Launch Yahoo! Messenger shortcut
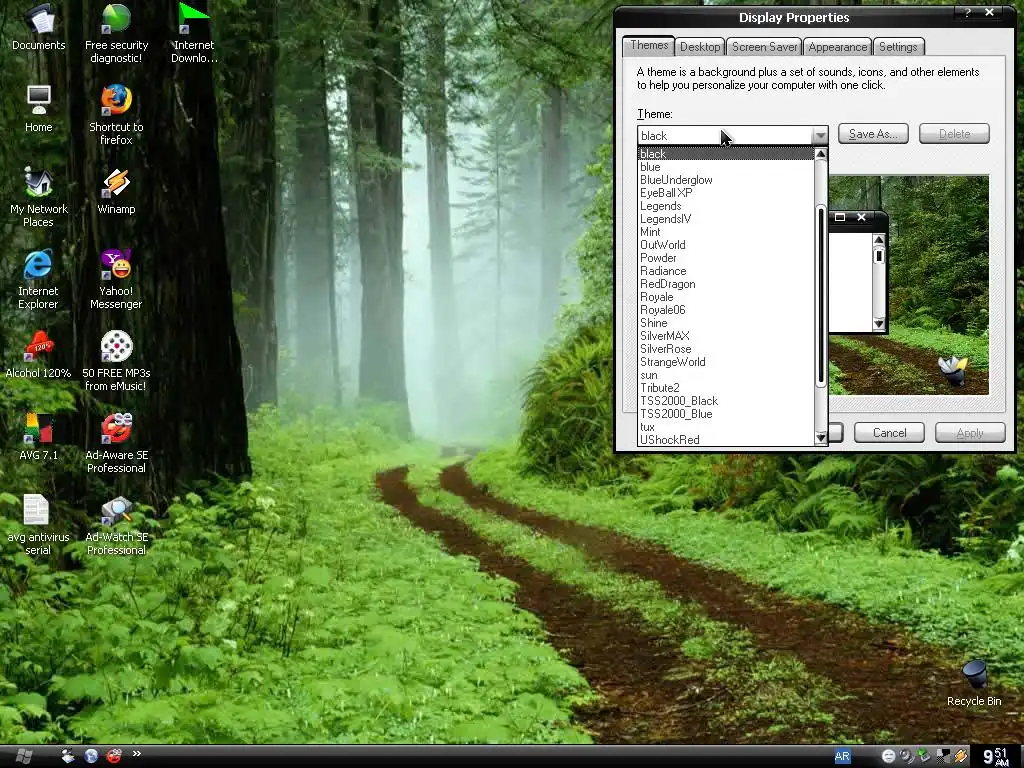 116,280
